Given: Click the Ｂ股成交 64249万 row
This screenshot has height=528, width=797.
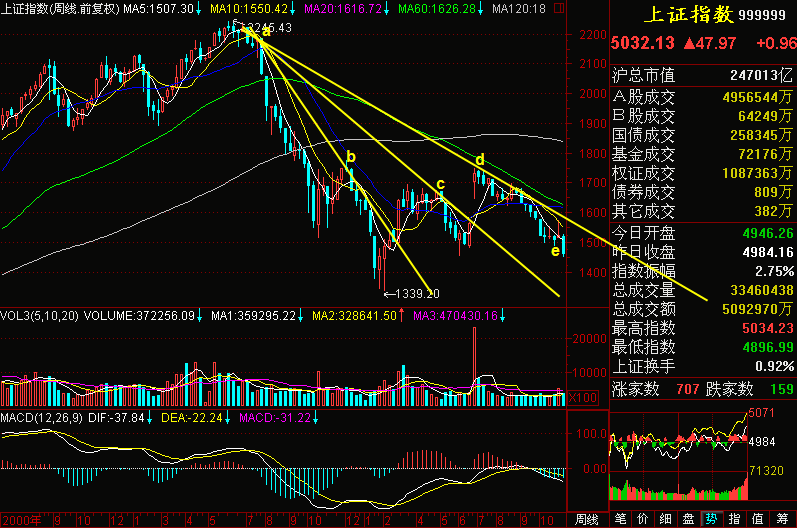Looking at the screenshot, I should pyautogui.click(x=702, y=116).
